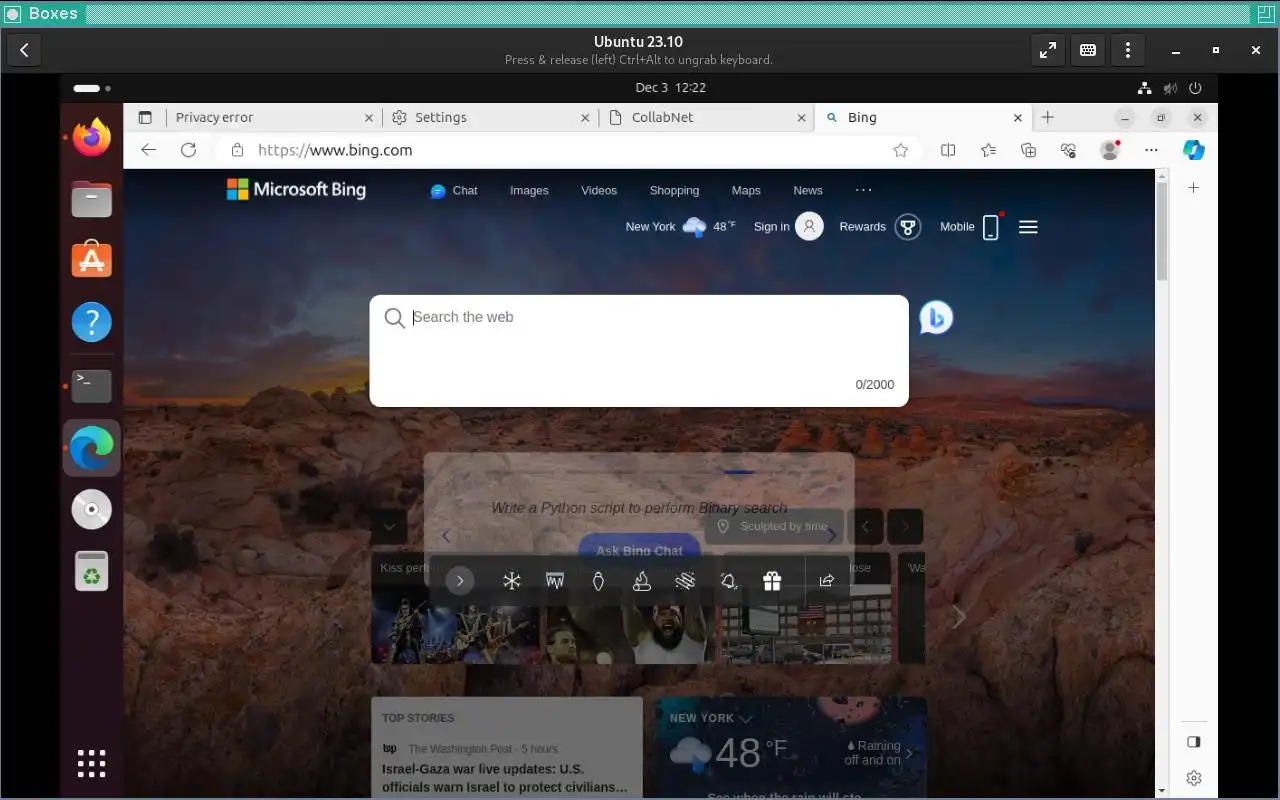
Task: Open the Copilot sidebar icon in Edge
Action: 1193,150
